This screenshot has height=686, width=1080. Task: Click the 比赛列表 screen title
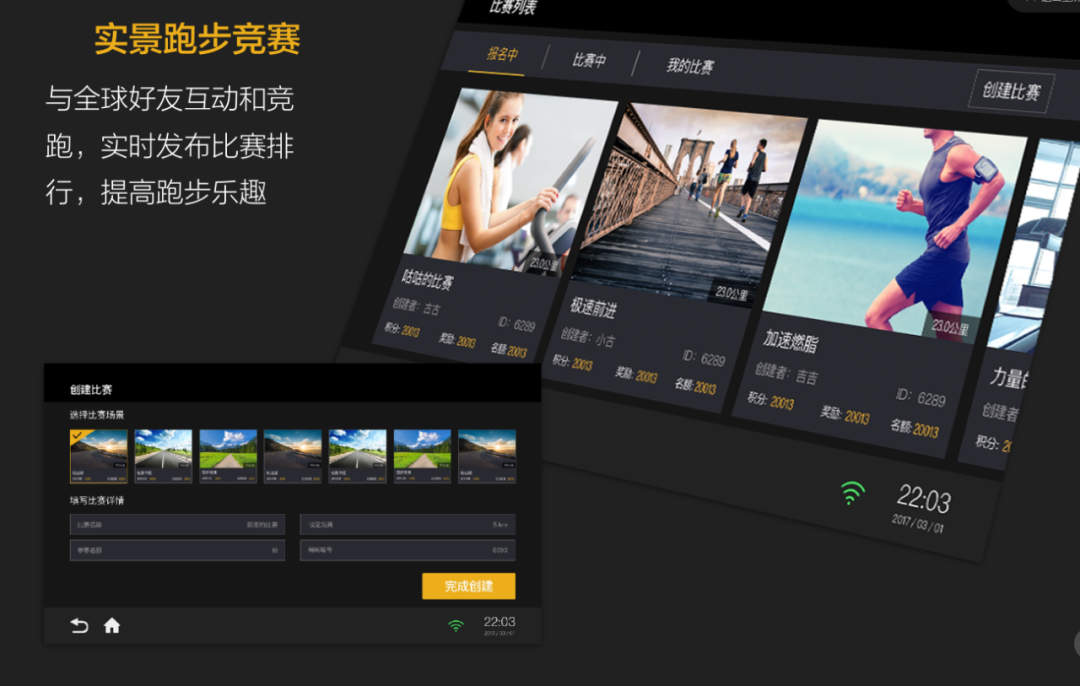513,7
